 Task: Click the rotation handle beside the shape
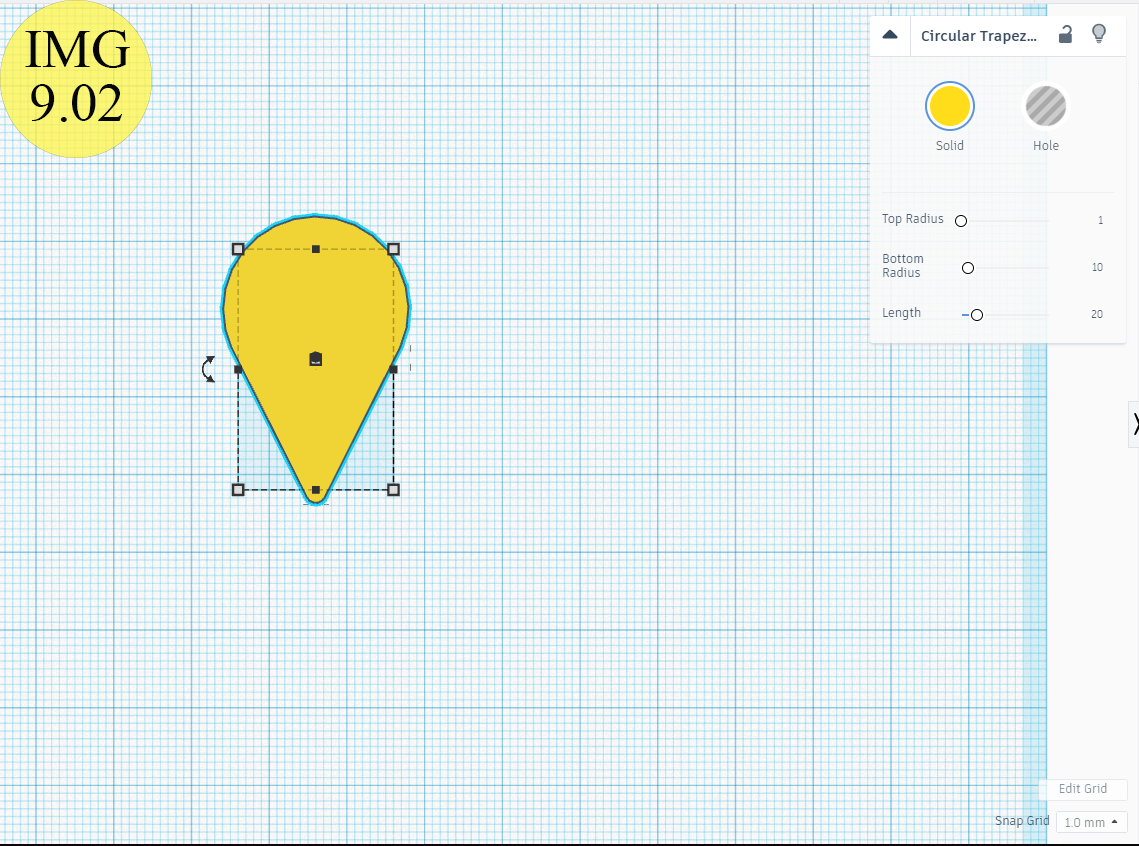tap(208, 369)
